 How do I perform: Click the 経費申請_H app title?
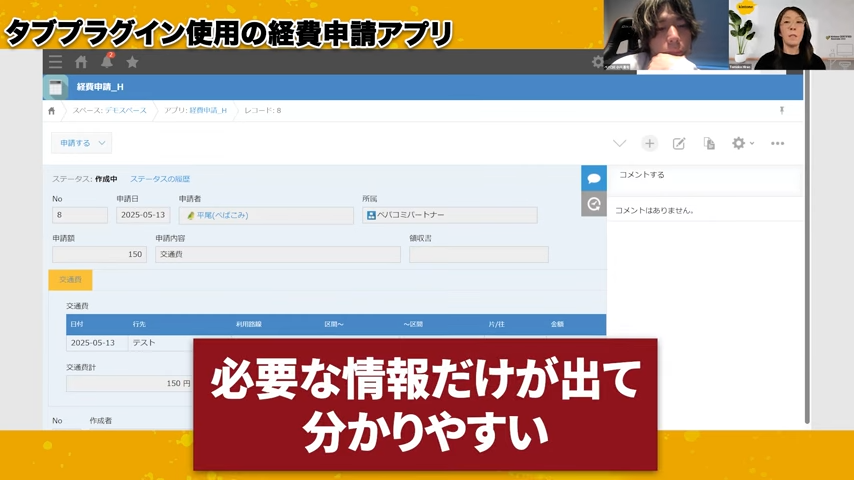coord(100,87)
